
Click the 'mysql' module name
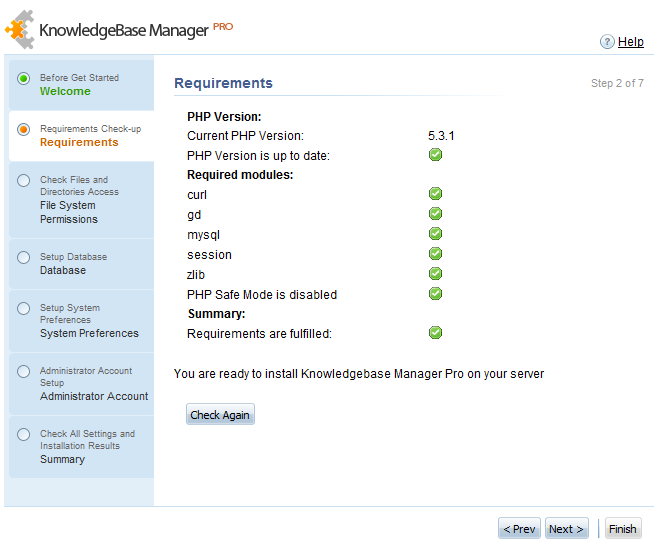point(203,235)
